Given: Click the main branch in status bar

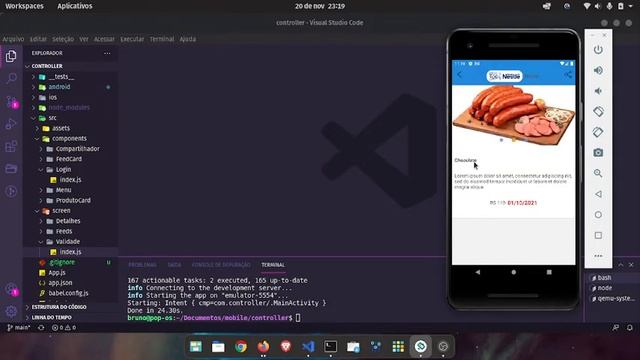Looking at the screenshot, I should coord(18,327).
